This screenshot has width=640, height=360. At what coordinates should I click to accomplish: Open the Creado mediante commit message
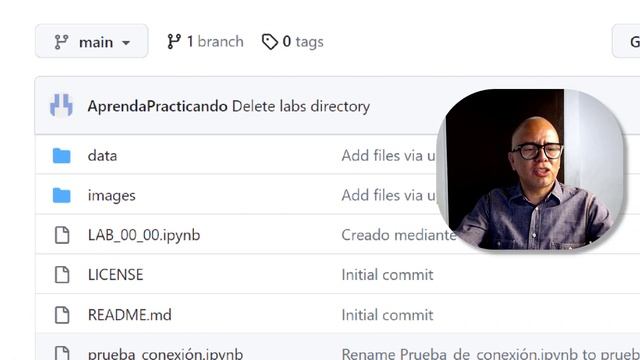(x=399, y=235)
